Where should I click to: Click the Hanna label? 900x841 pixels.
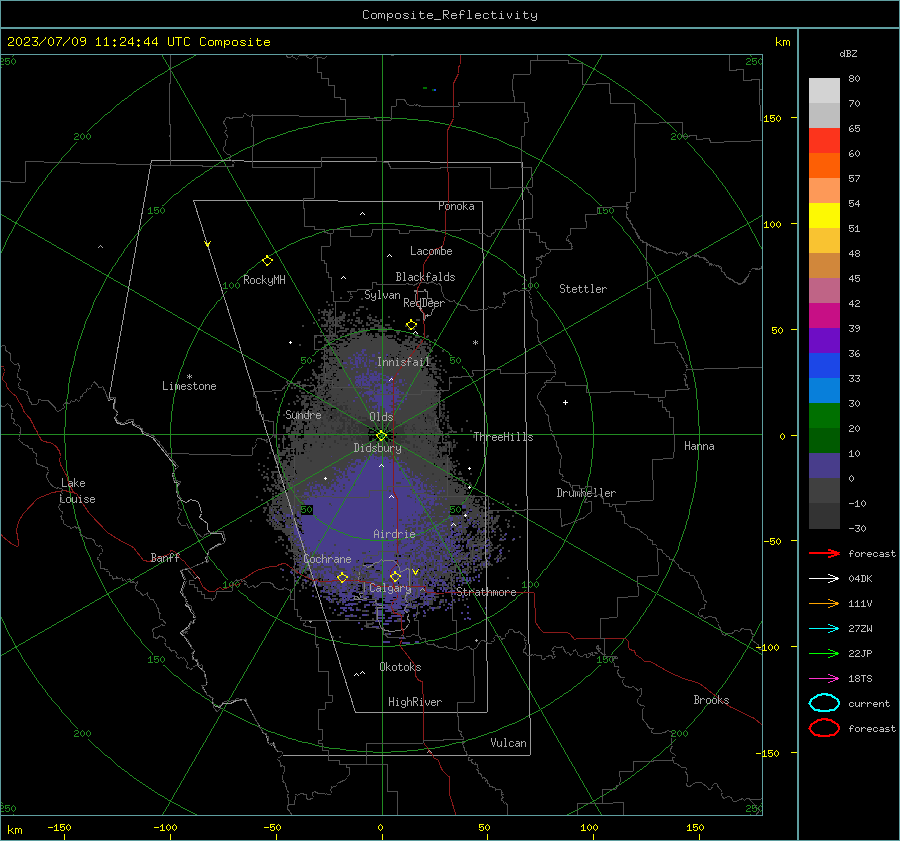coord(699,446)
